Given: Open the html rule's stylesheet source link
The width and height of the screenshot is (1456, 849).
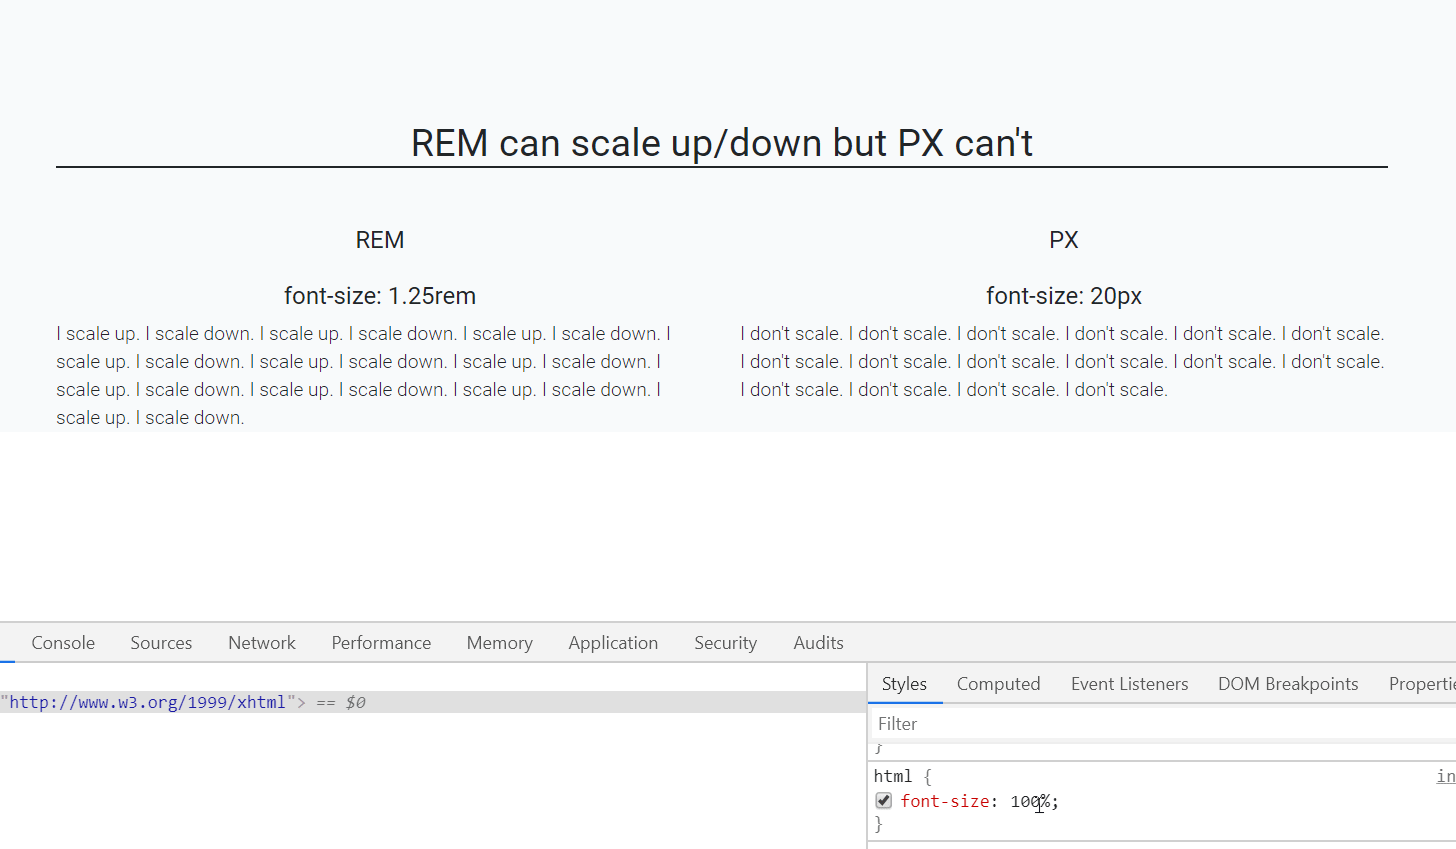Looking at the screenshot, I should click(1446, 776).
